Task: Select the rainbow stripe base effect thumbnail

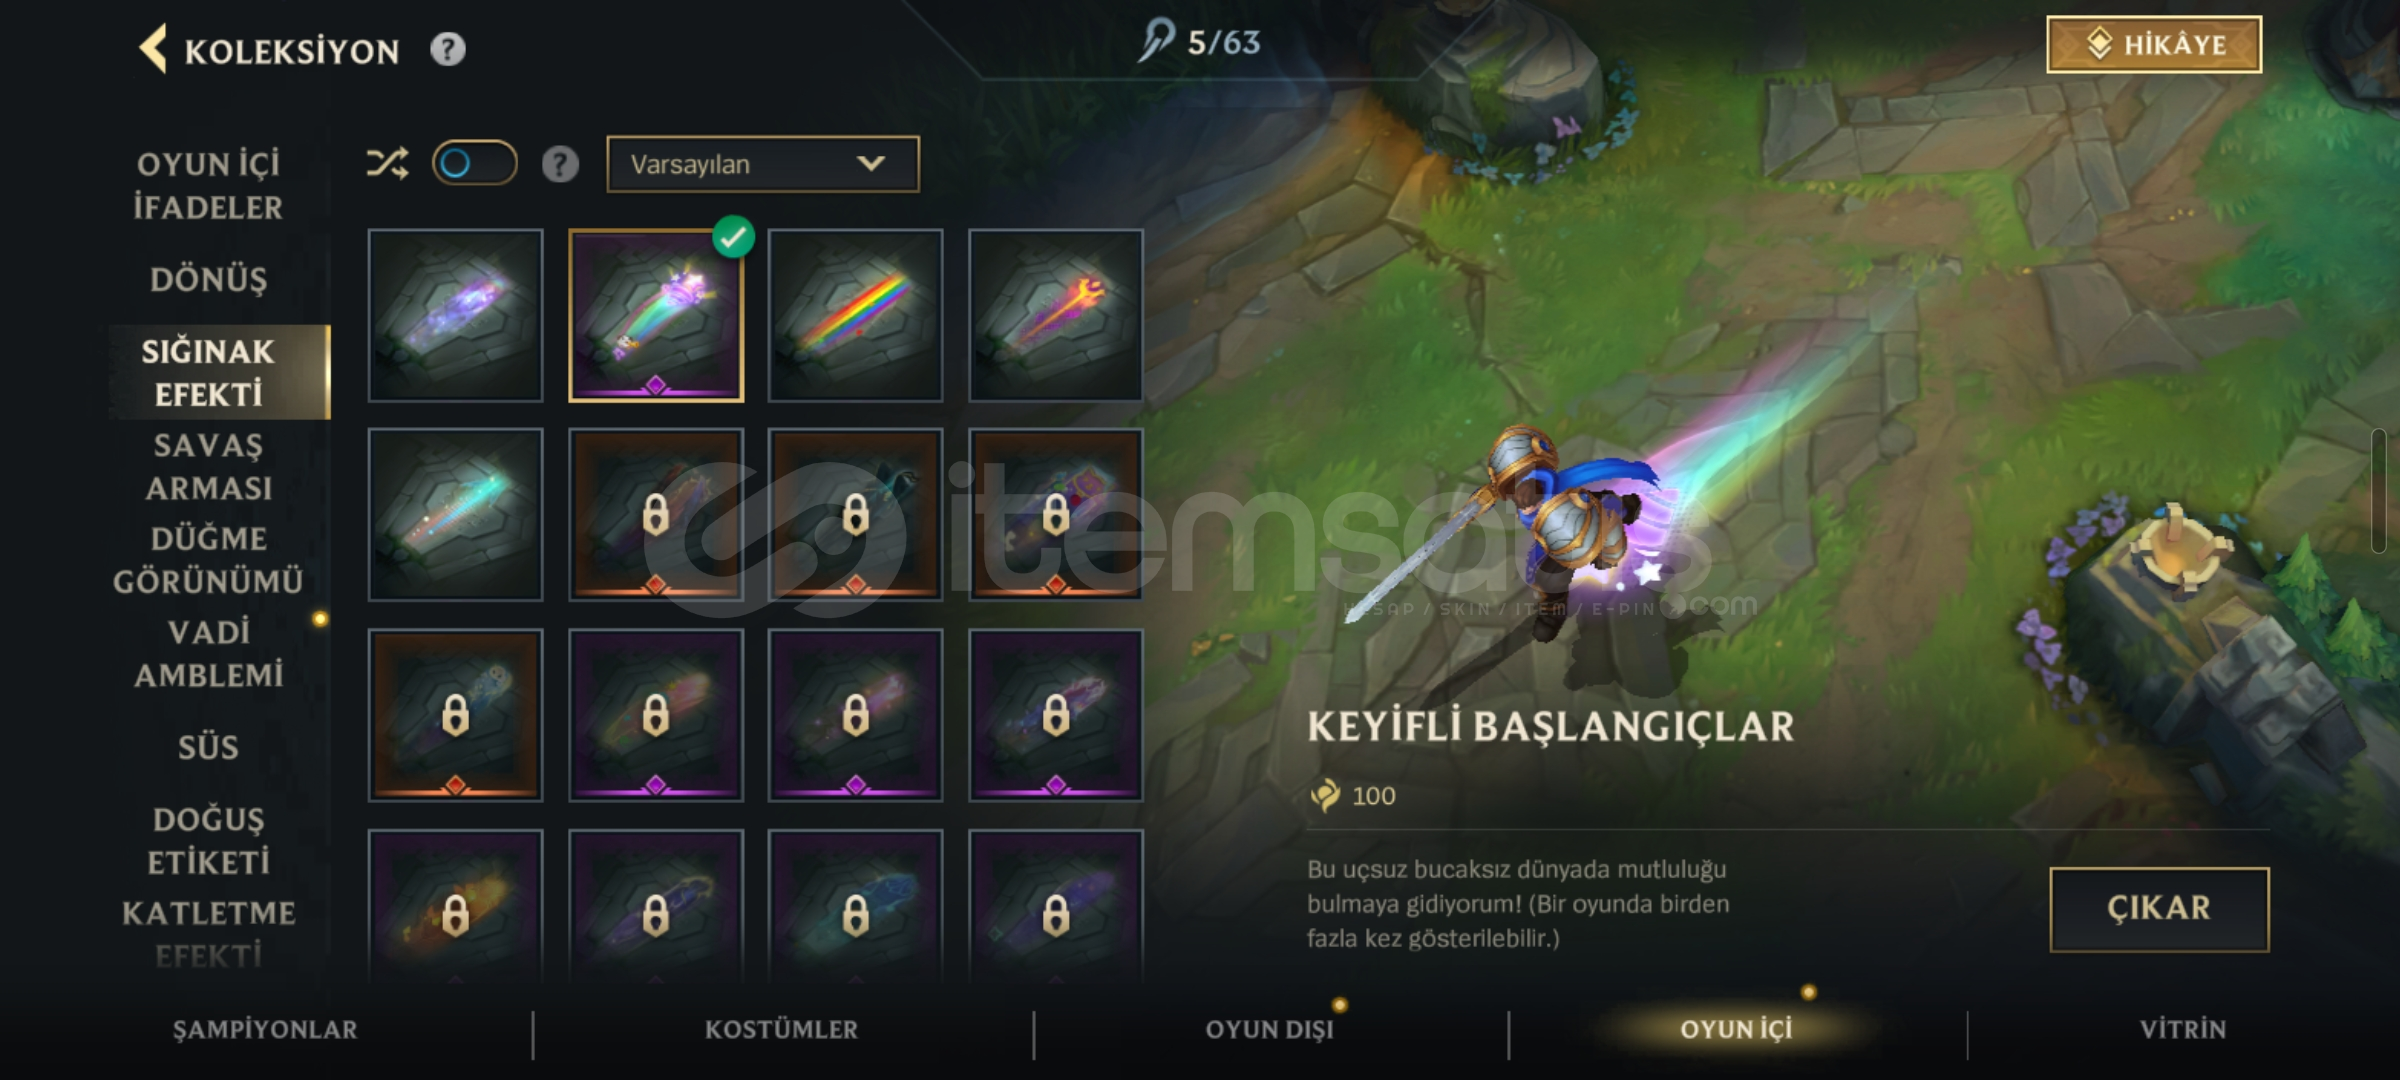Action: (x=855, y=315)
